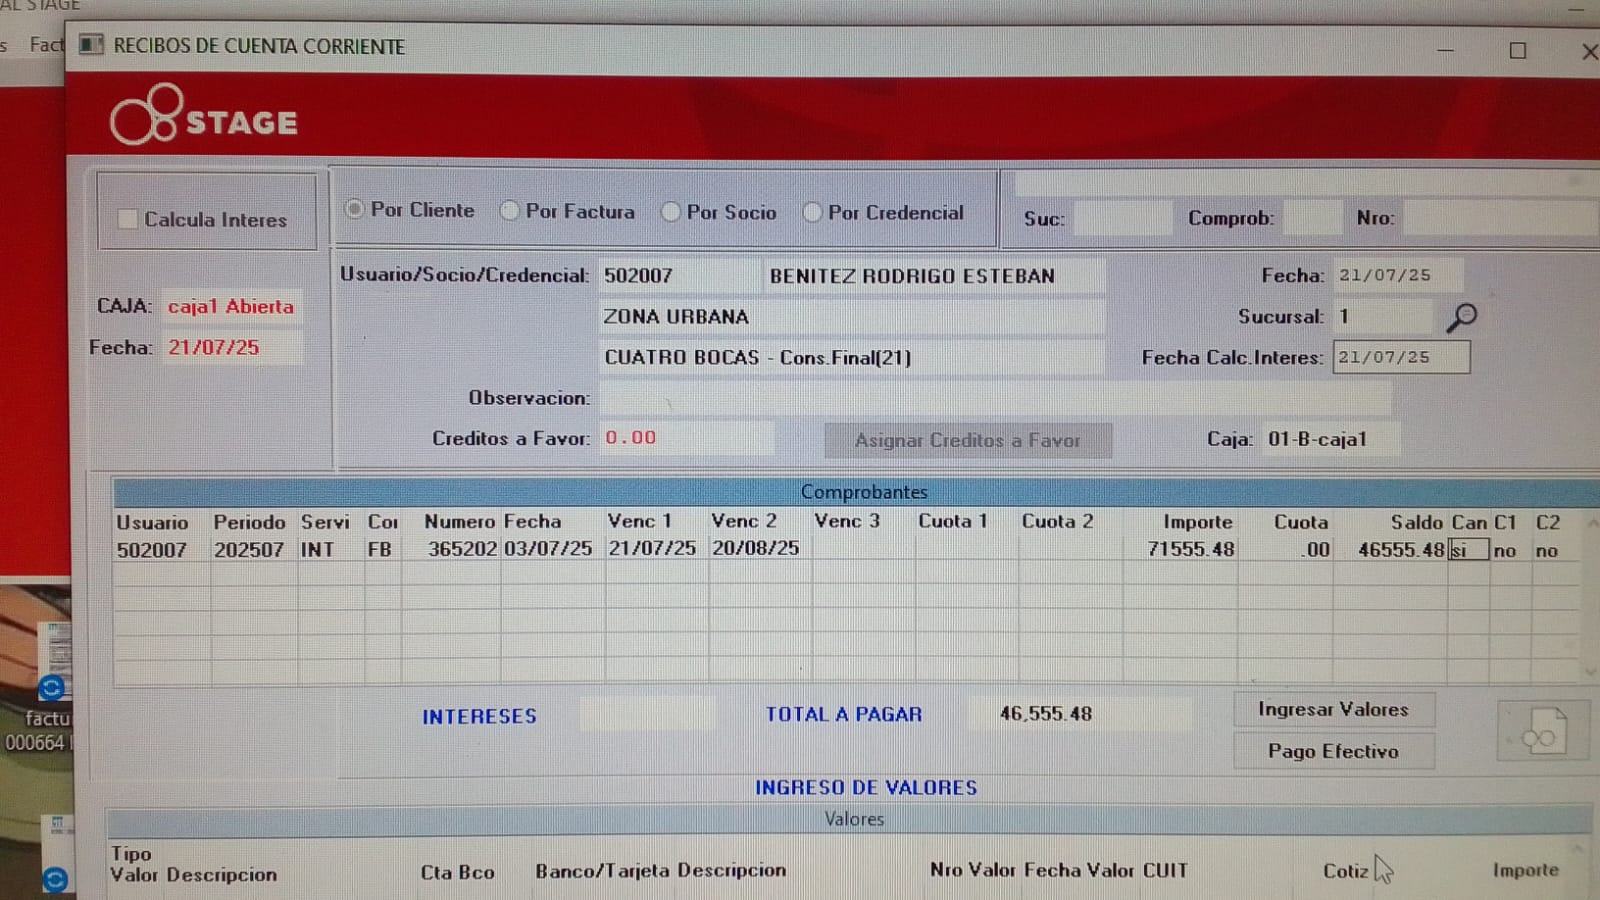
Task: Choose the Por Socio radio option
Action: 671,212
